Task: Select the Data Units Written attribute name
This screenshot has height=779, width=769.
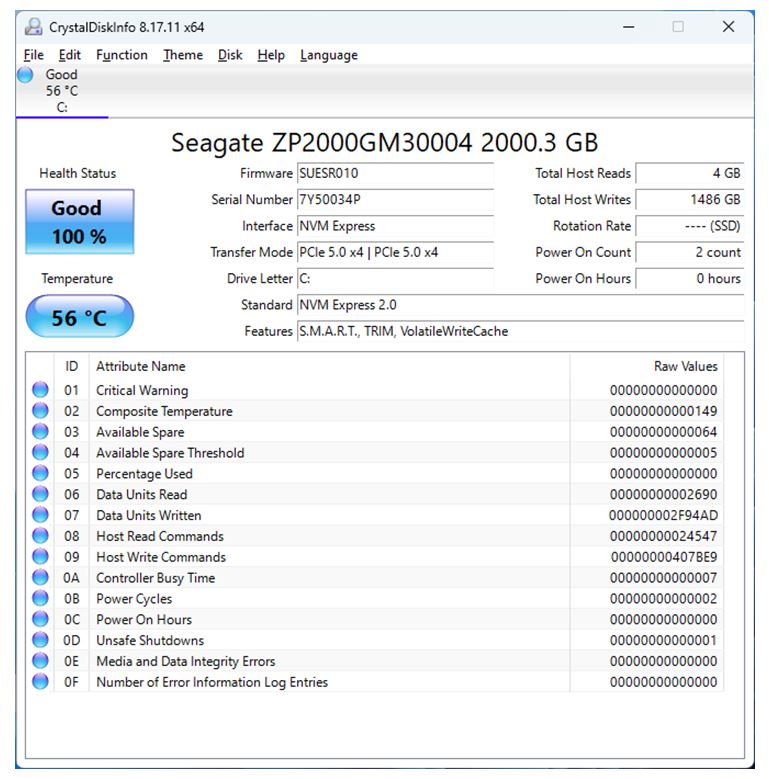Action: [149, 516]
